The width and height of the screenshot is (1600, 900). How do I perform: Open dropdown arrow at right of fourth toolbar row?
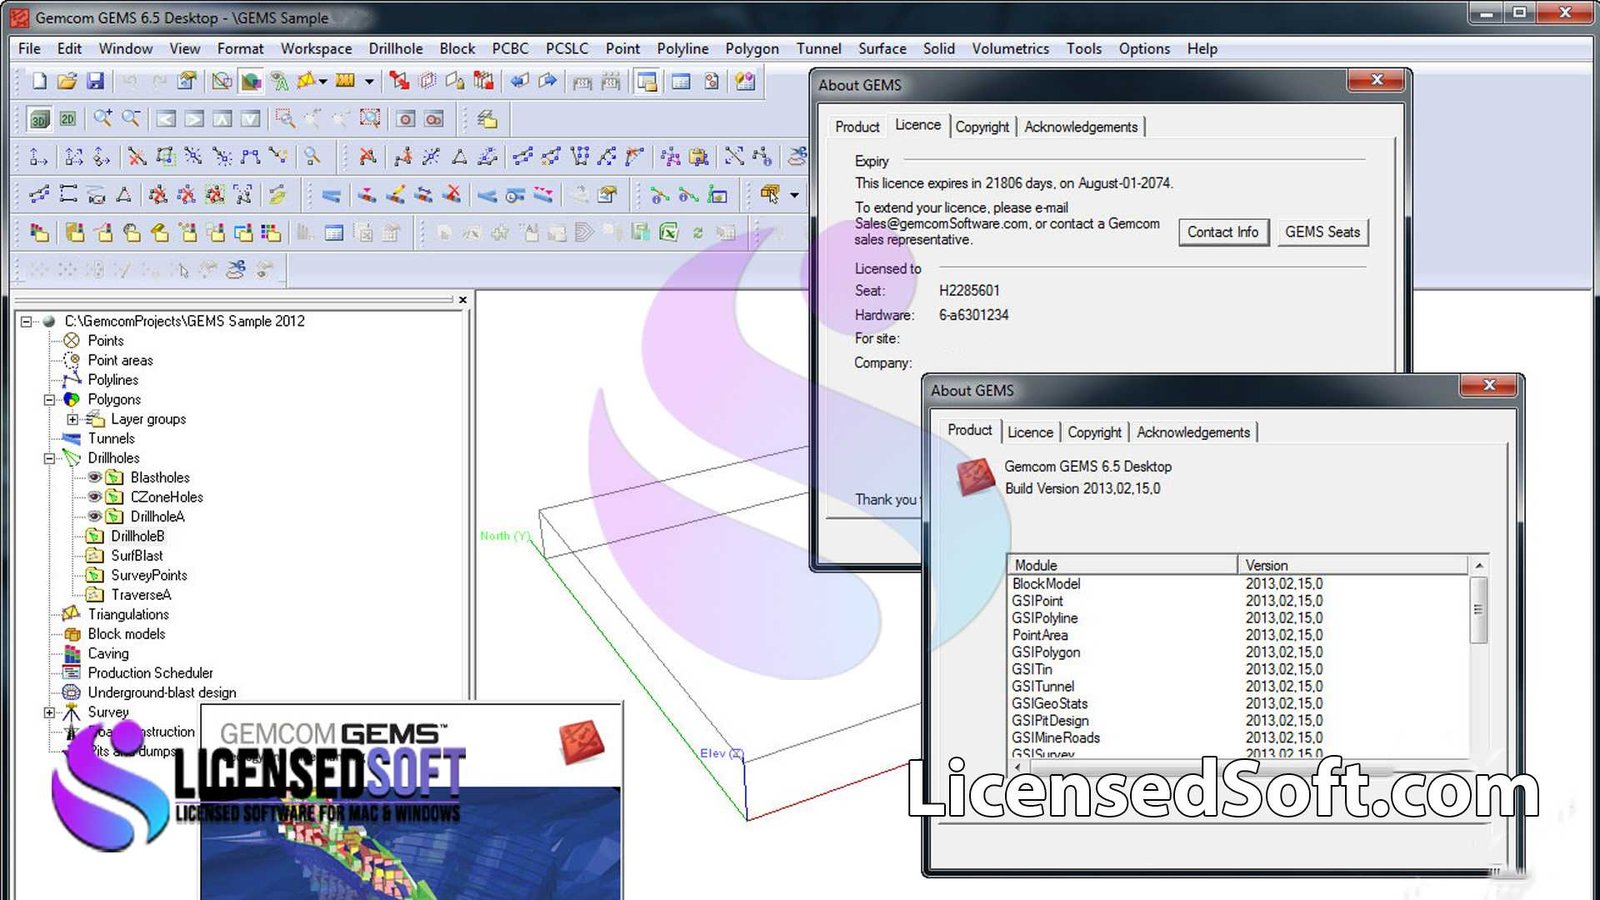[794, 195]
